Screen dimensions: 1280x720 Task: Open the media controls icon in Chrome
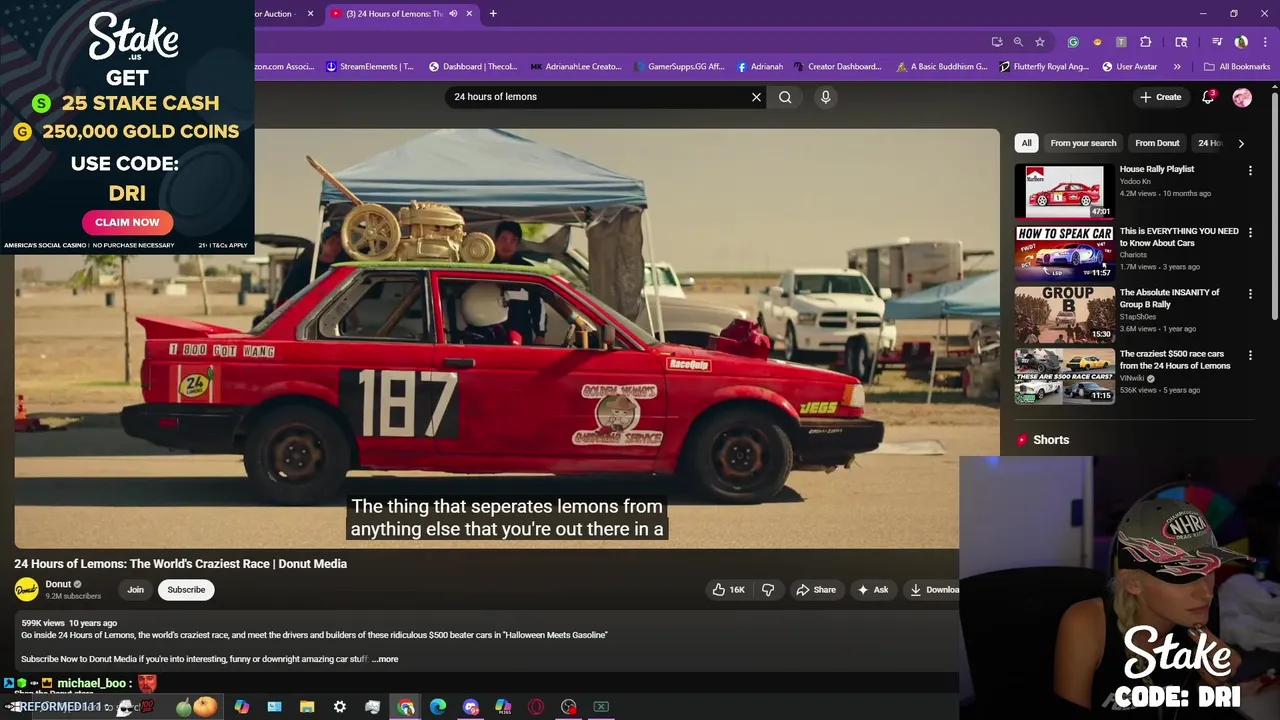[x=1217, y=42]
